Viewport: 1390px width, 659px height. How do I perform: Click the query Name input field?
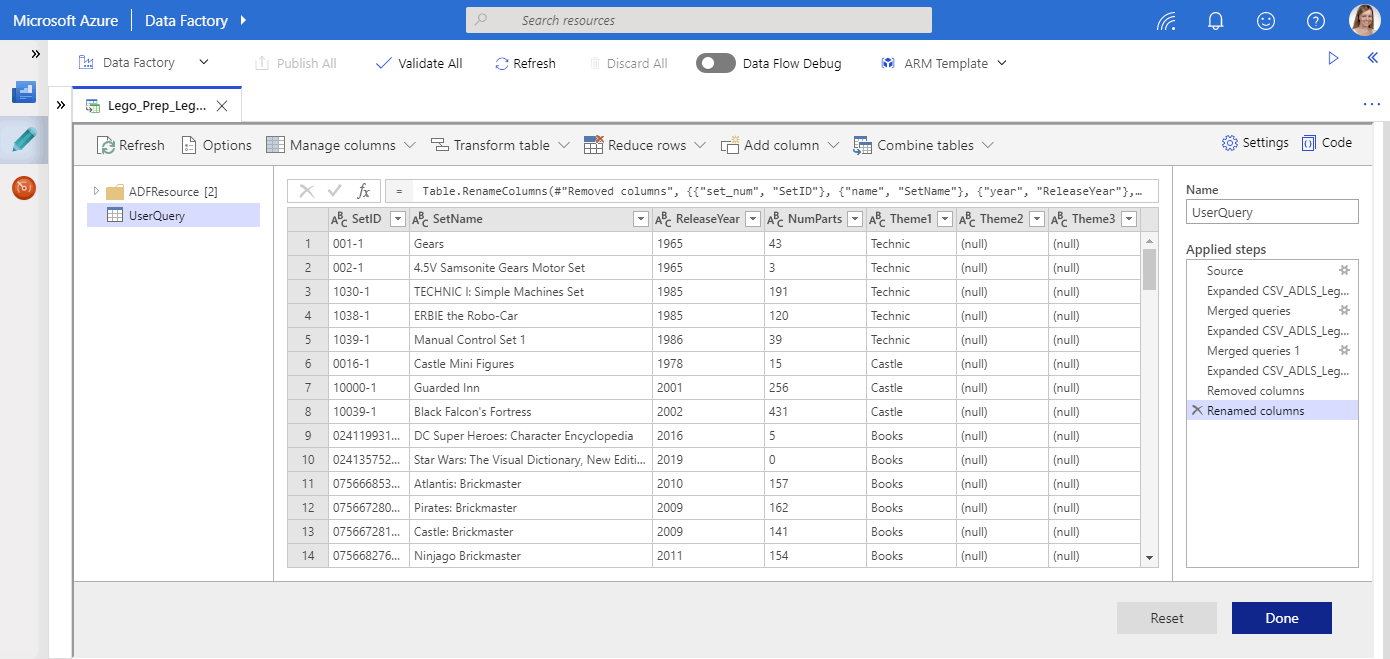click(x=1272, y=212)
